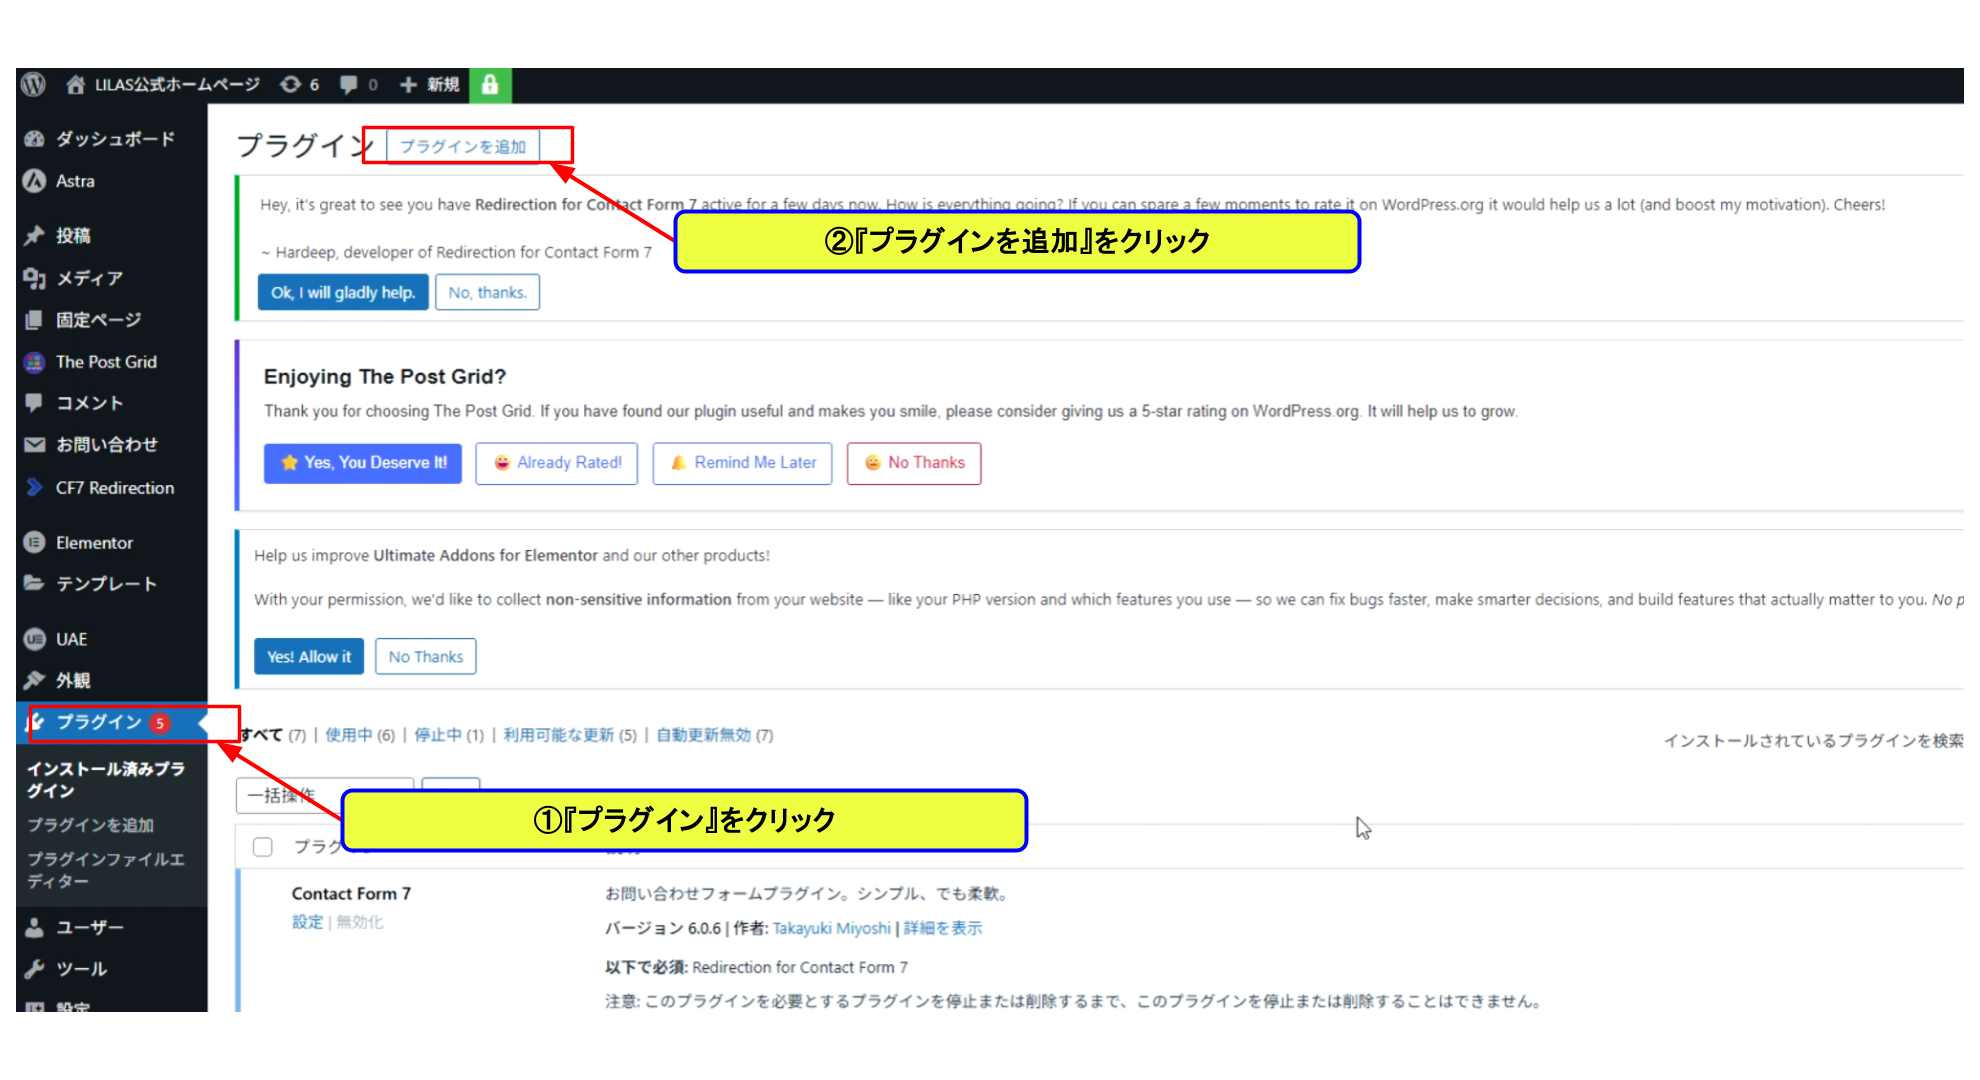The width and height of the screenshot is (1980, 1080).
Task: Click the plus 新規 icon
Action: tap(408, 85)
